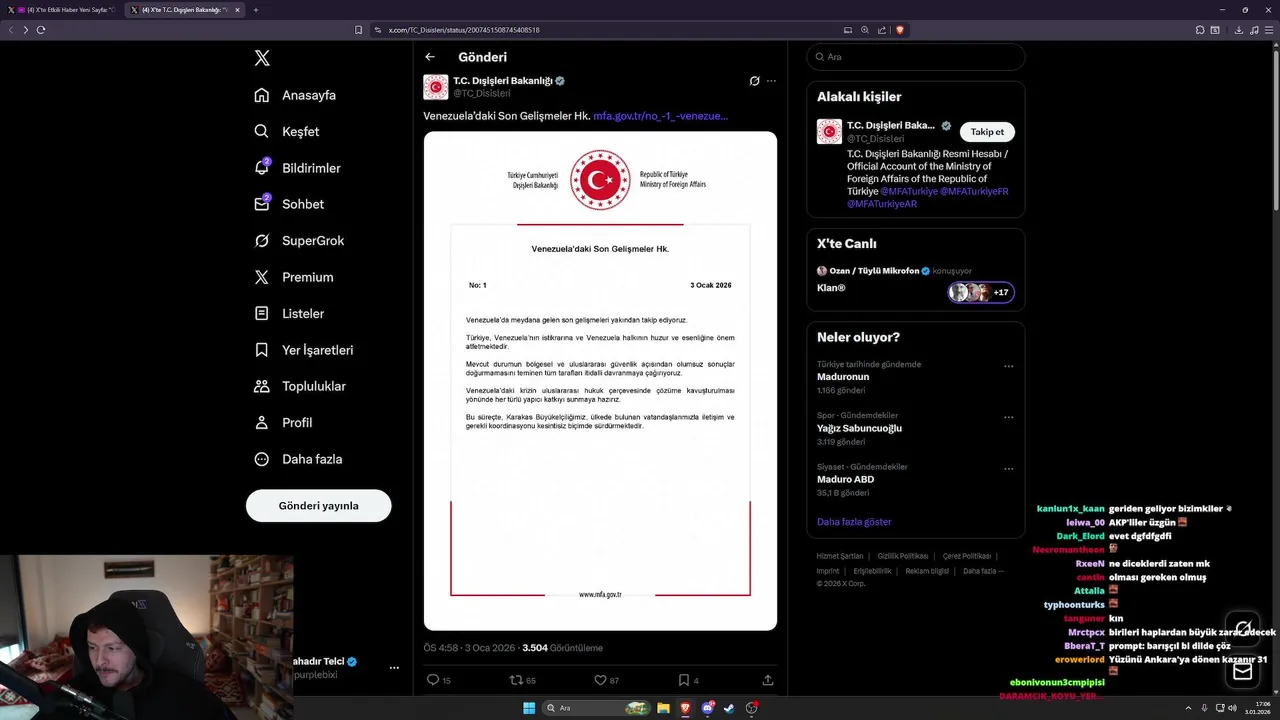Reload the page
This screenshot has width=1280, height=720.
coord(41,30)
